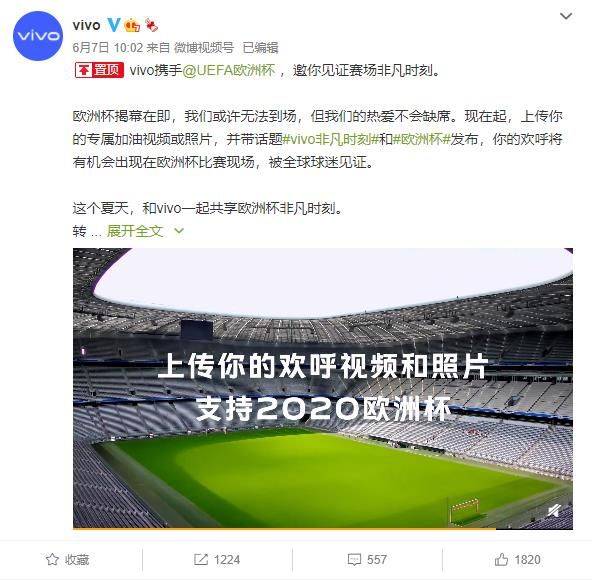Toggle video mute speaker icon
This screenshot has height=580, width=592.
point(554,512)
